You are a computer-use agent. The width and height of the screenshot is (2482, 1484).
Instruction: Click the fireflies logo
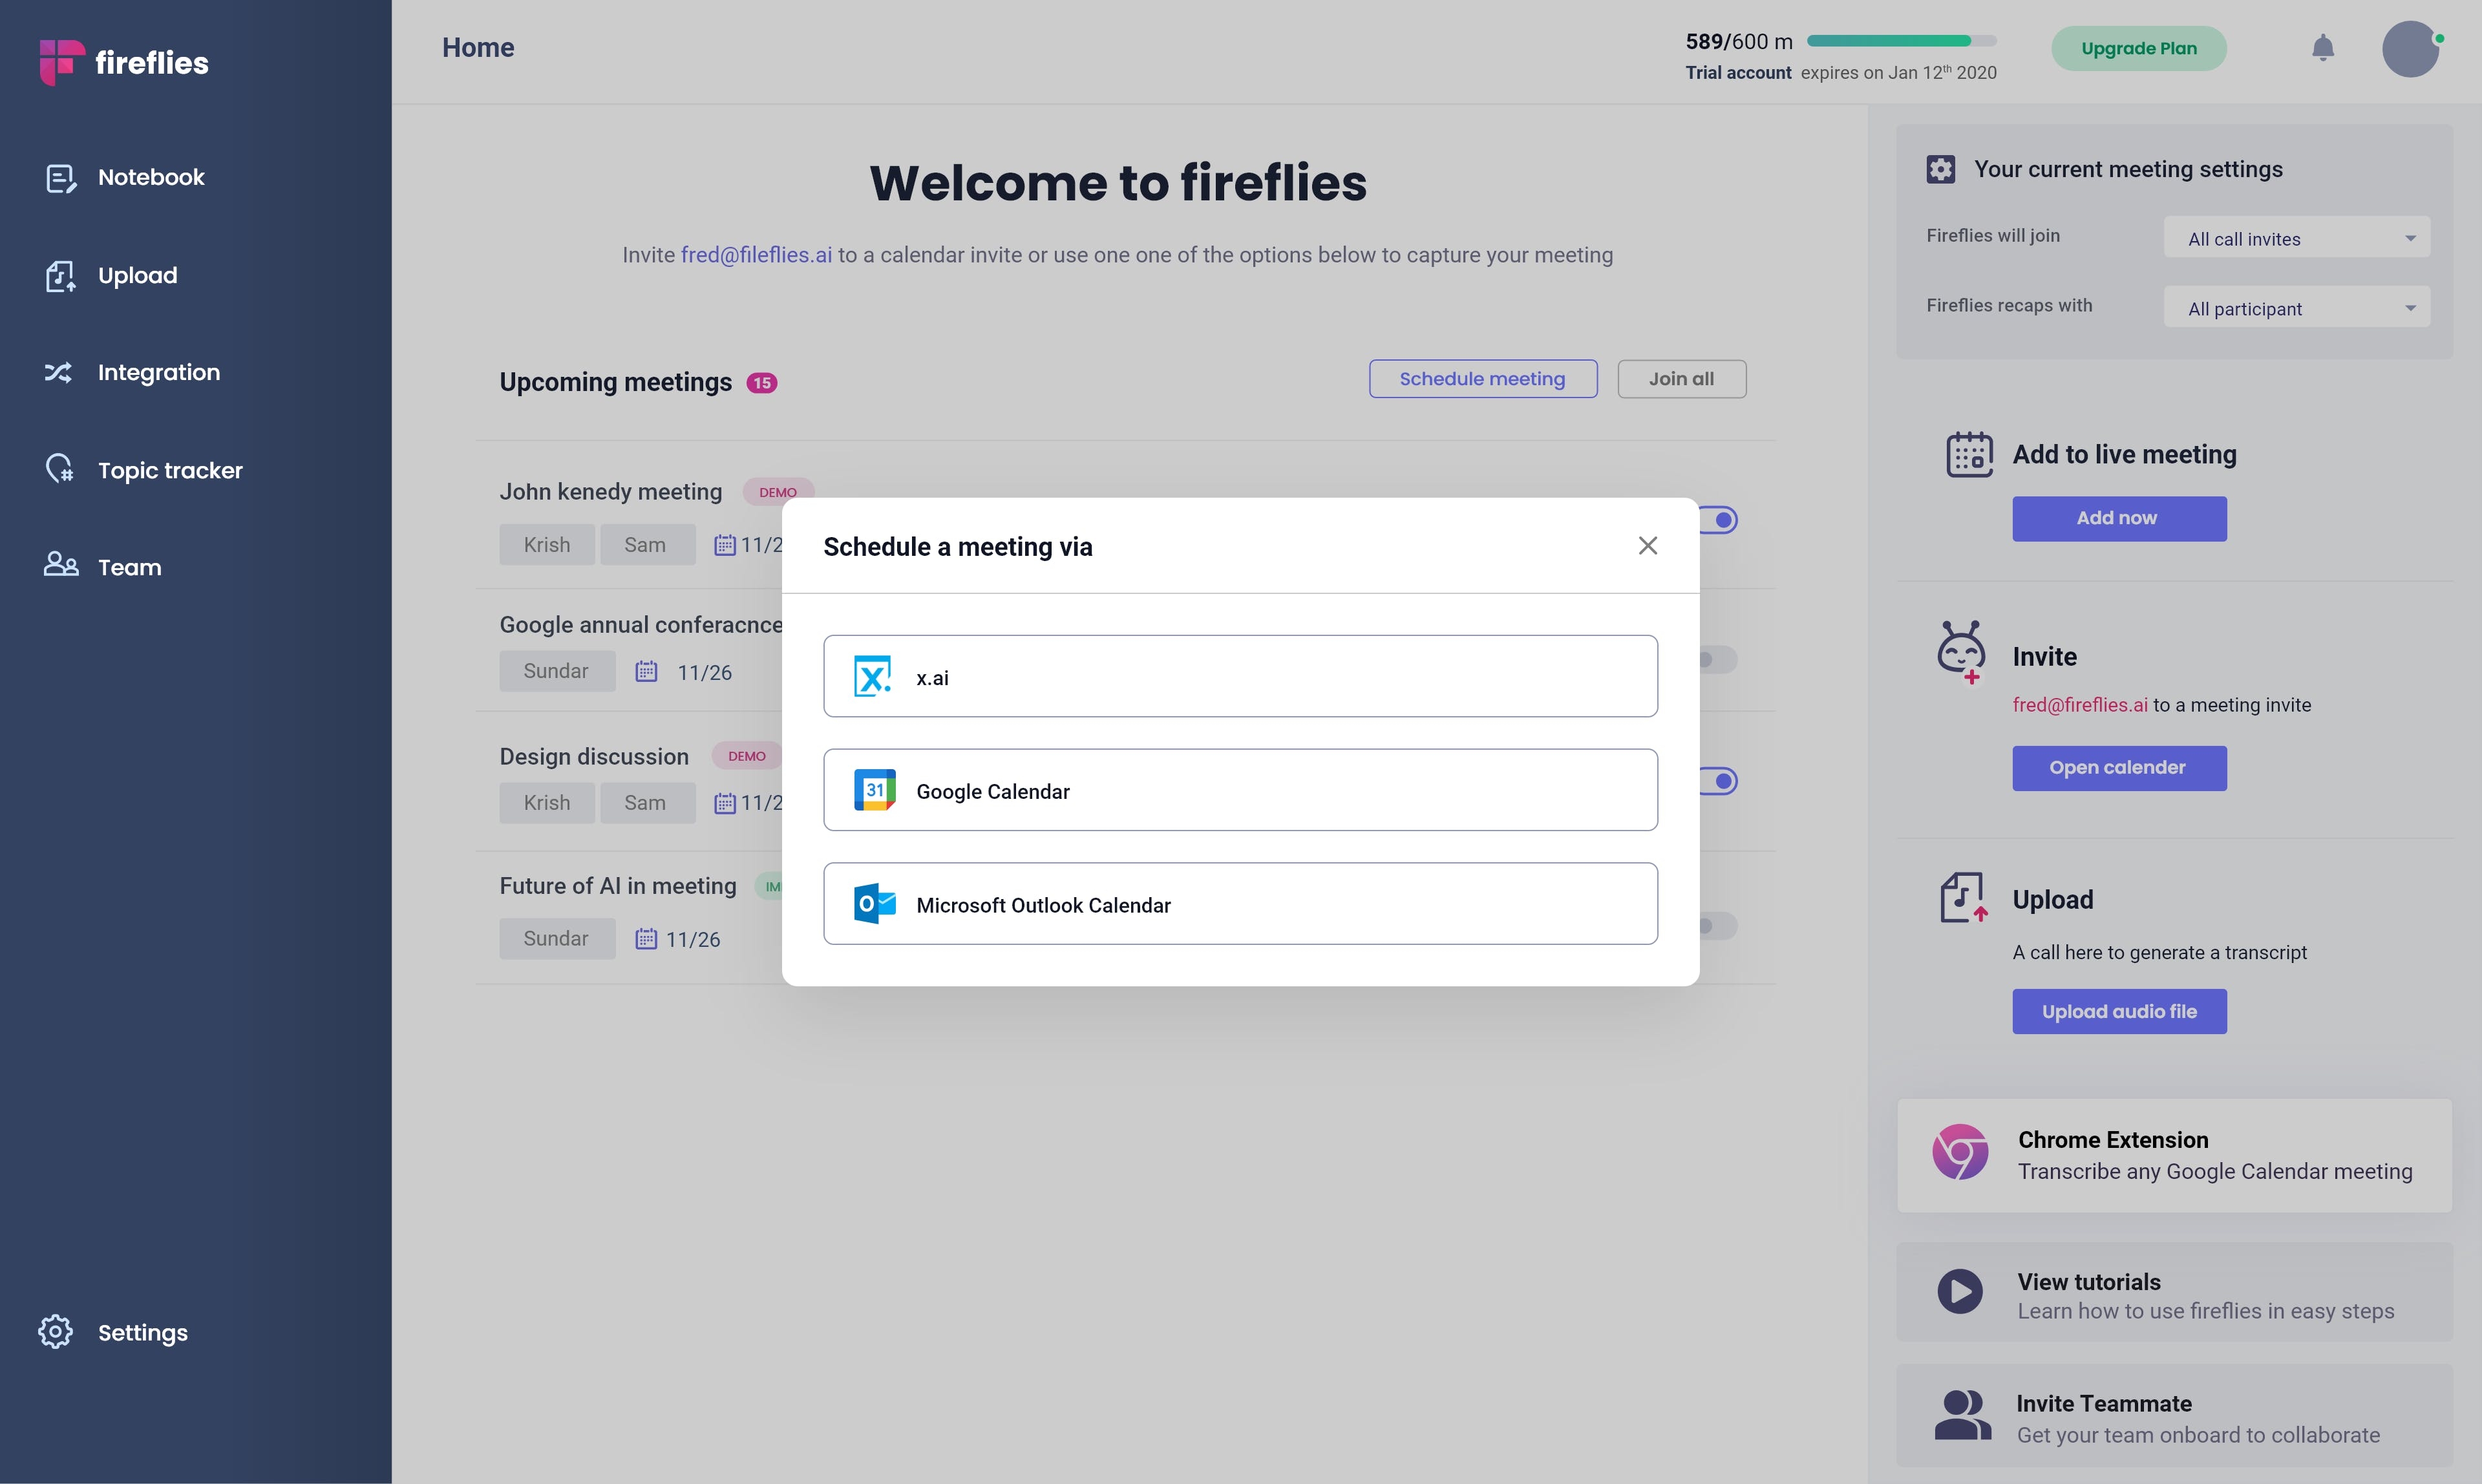coord(124,62)
